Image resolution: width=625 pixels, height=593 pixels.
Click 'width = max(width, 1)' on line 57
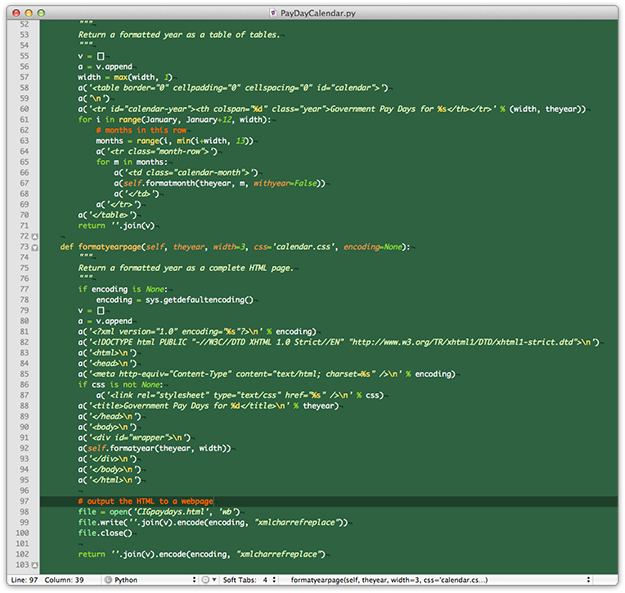125,77
